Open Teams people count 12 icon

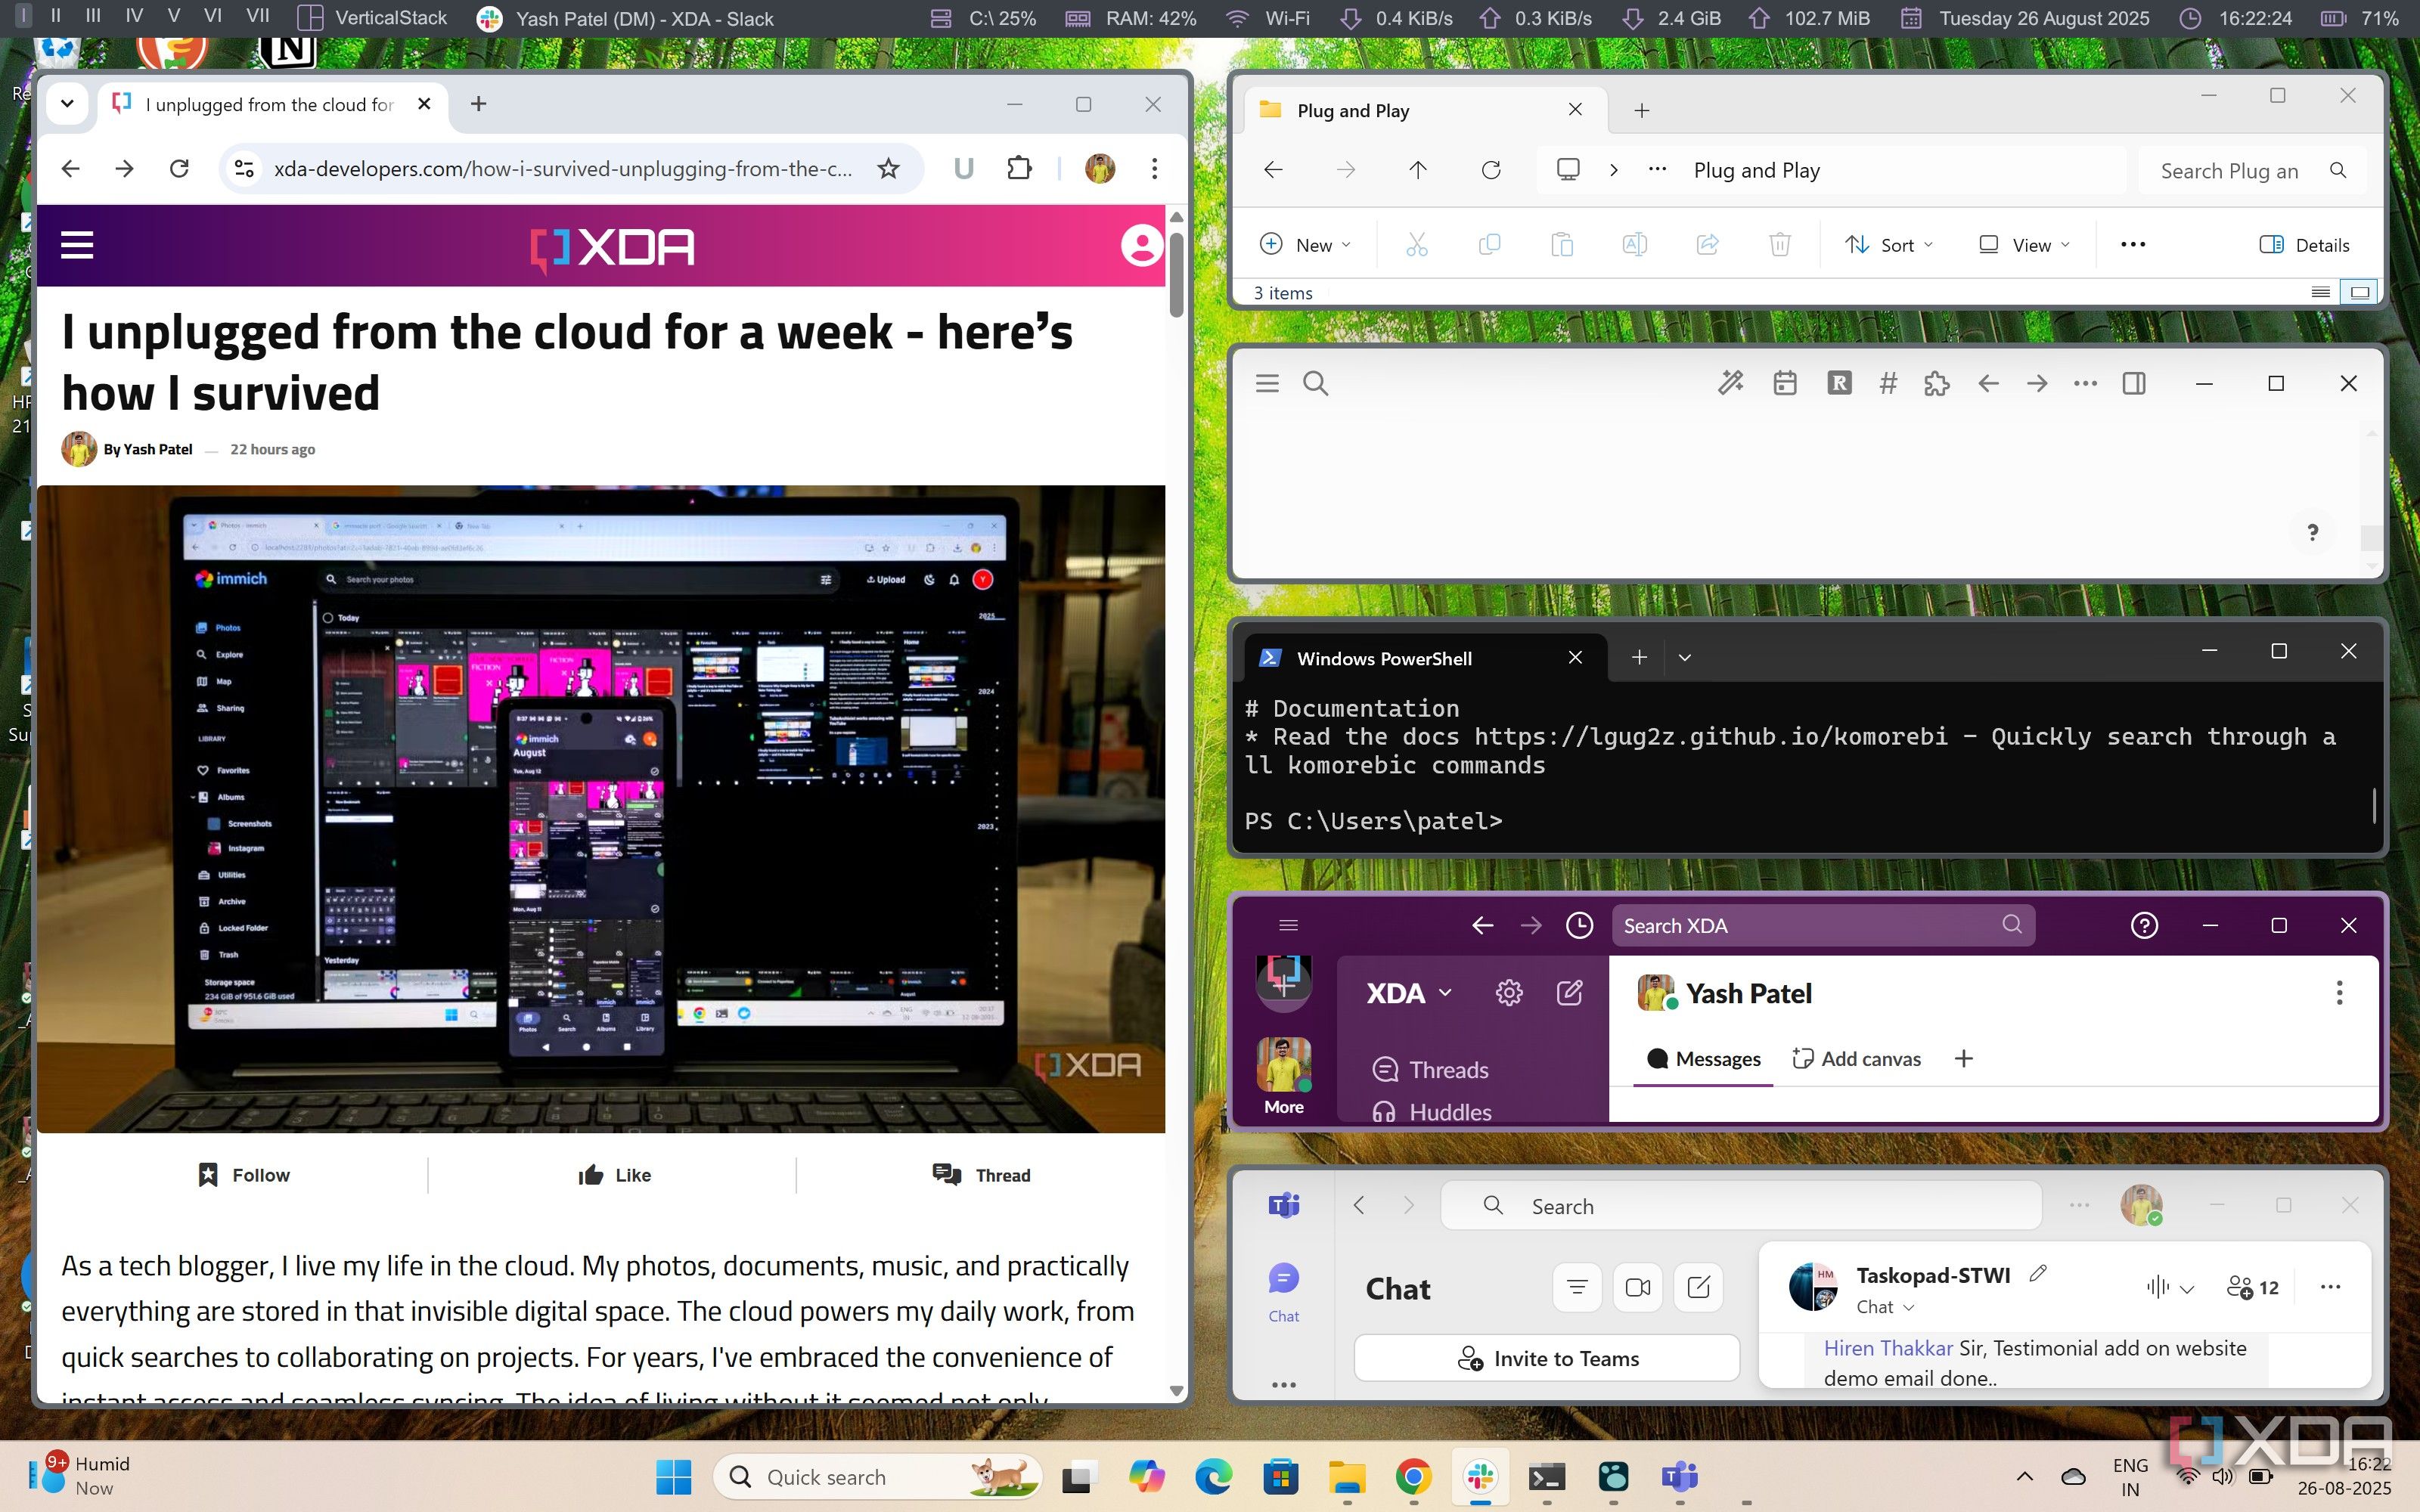coord(2252,1288)
